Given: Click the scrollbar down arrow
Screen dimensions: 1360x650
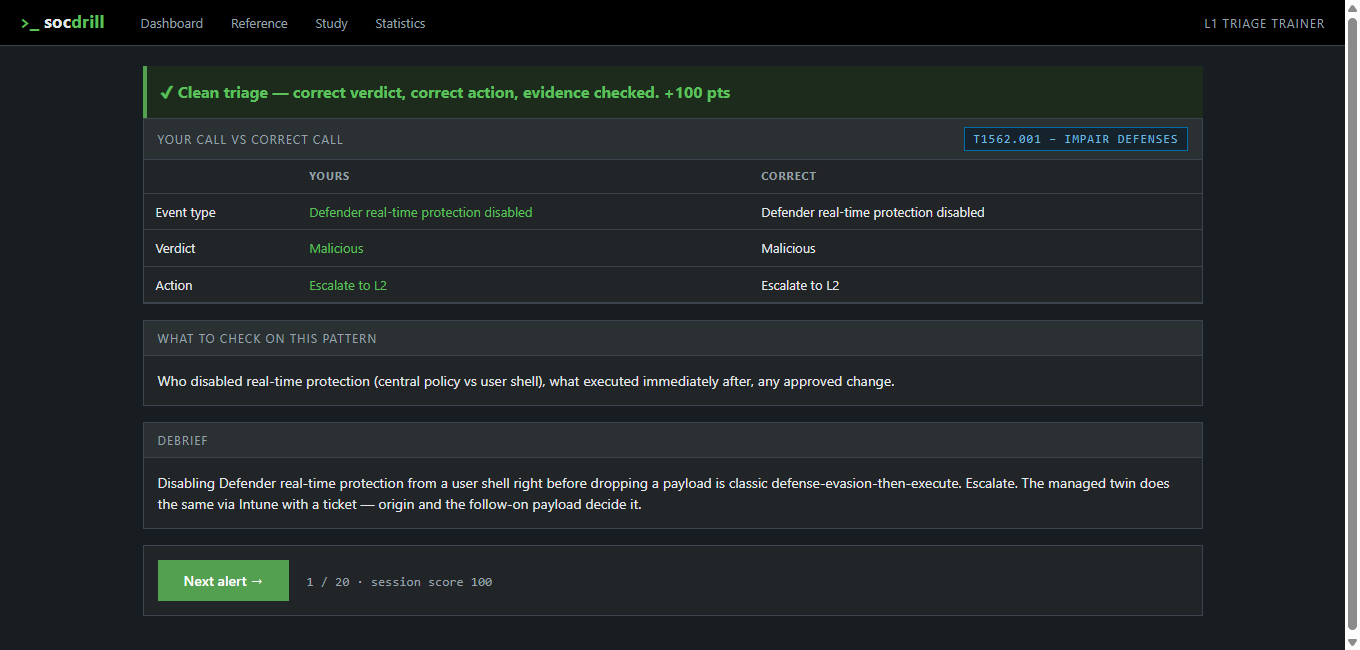Looking at the screenshot, I should (x=1352, y=642).
